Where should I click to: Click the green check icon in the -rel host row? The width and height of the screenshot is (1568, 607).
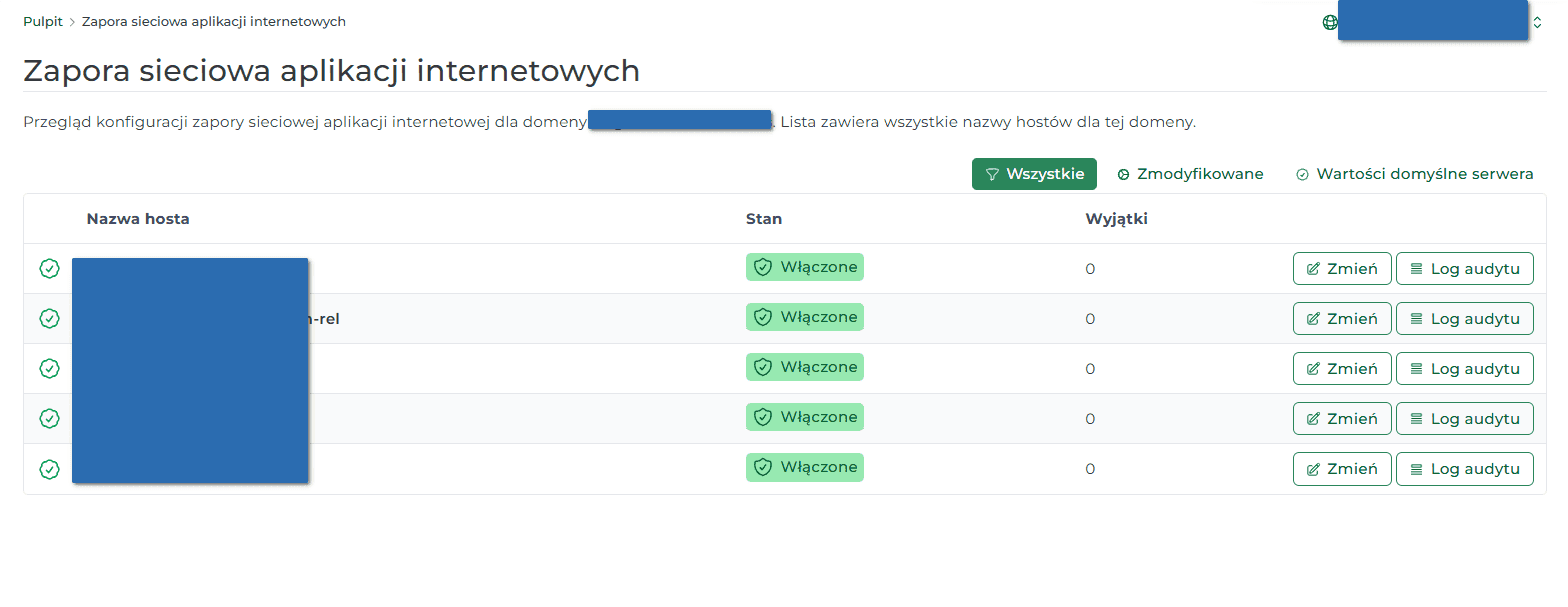(x=49, y=319)
